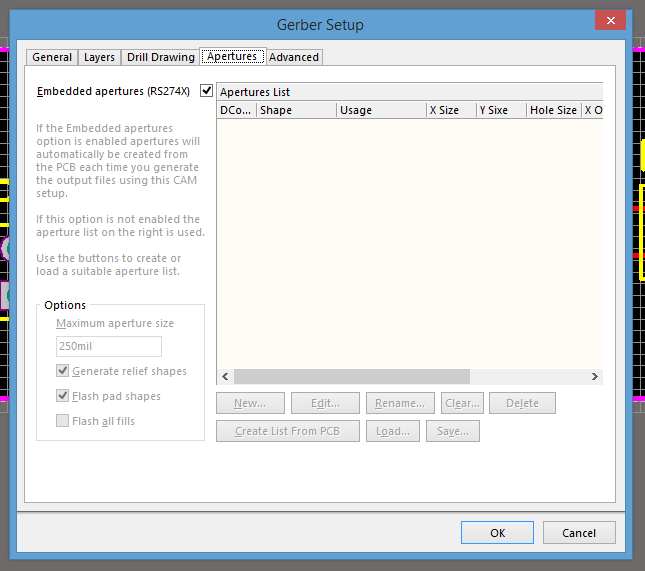Image resolution: width=645 pixels, height=571 pixels.
Task: Cancel the Gerber Setup dialog
Action: (579, 533)
